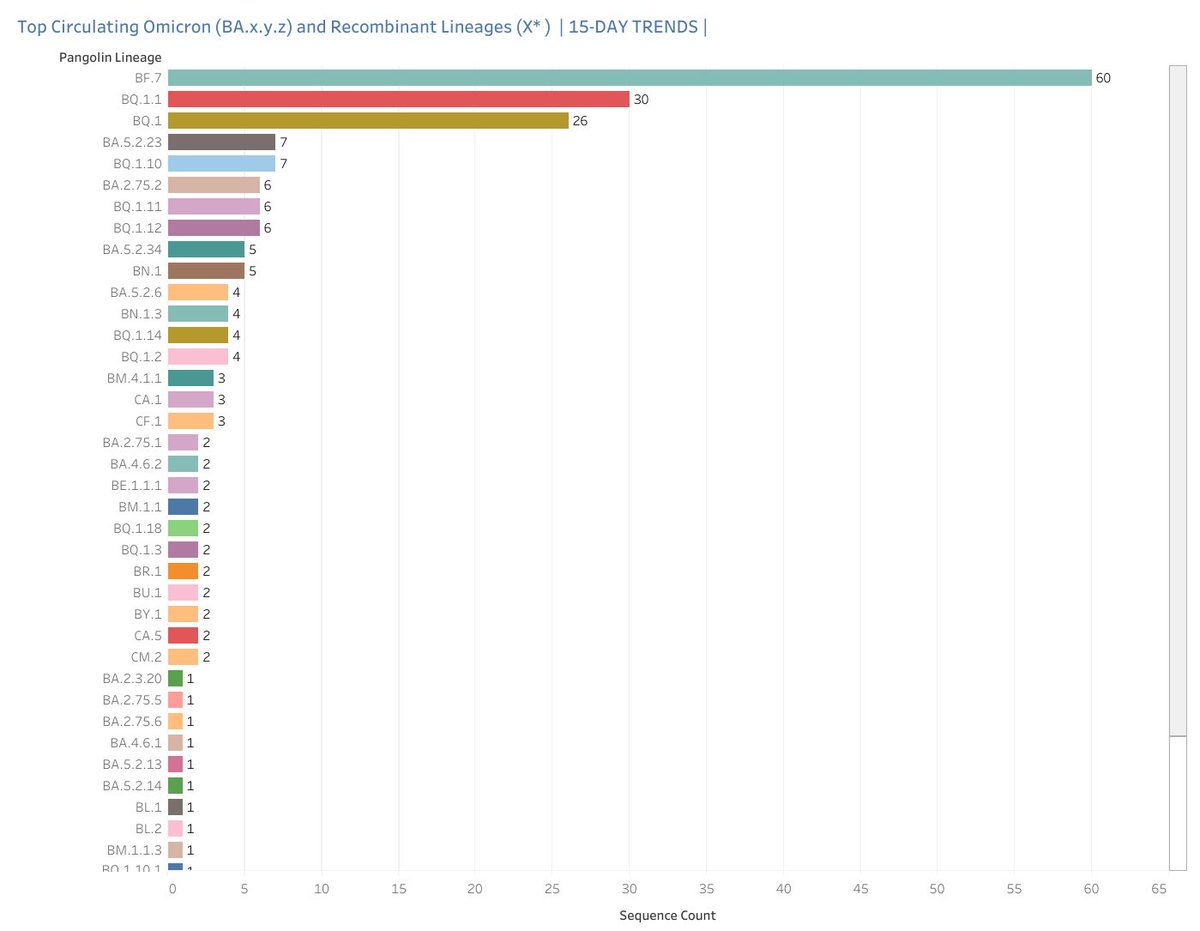1200x931 pixels.
Task: Click the 'BA.5.2.23' lineage label
Action: [x=132, y=142]
